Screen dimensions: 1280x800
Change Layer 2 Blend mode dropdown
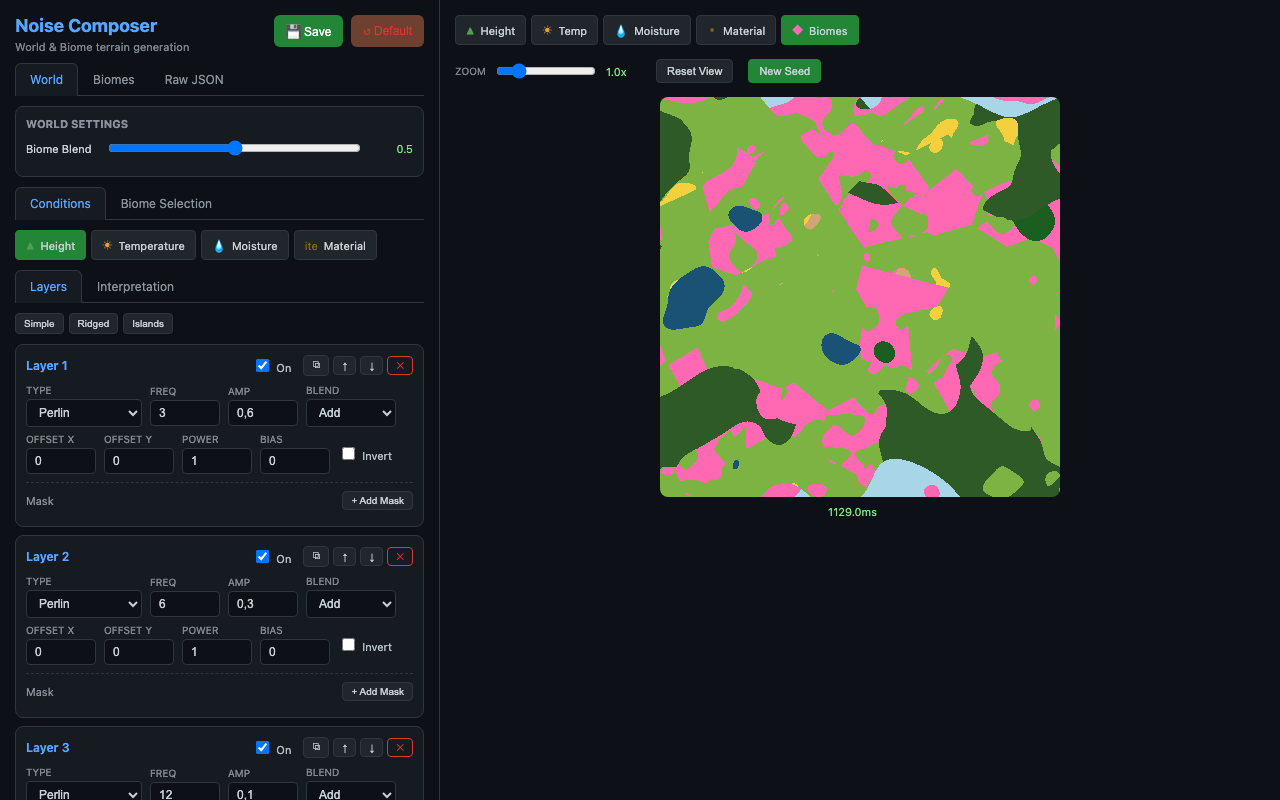click(350, 603)
